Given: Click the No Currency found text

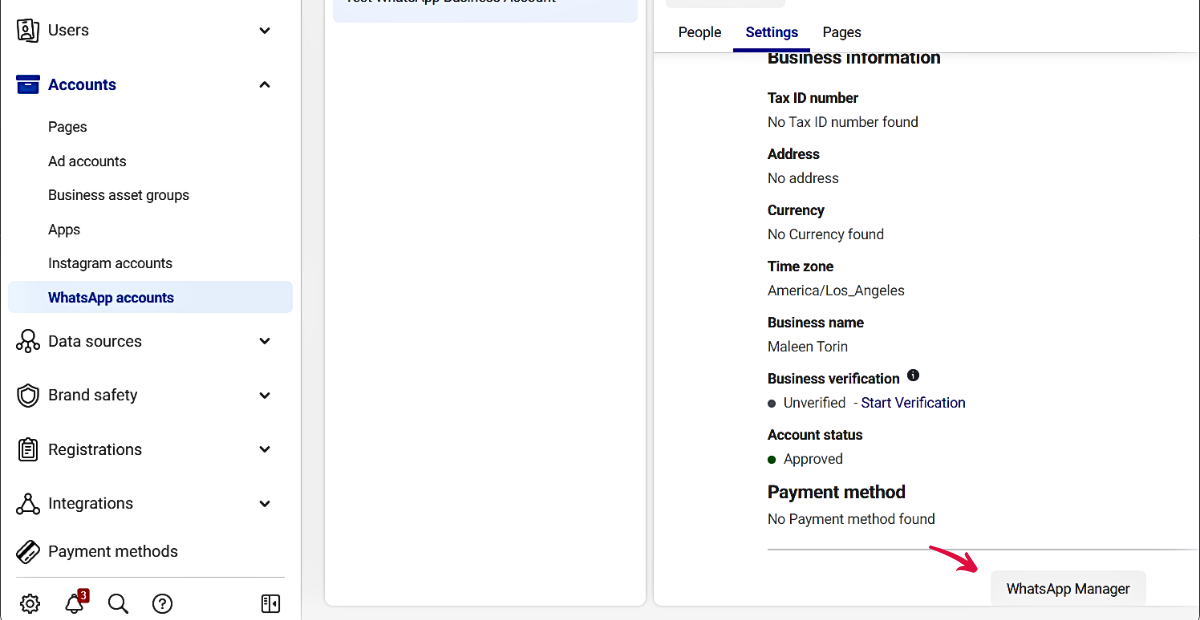Looking at the screenshot, I should pyautogui.click(x=826, y=234).
